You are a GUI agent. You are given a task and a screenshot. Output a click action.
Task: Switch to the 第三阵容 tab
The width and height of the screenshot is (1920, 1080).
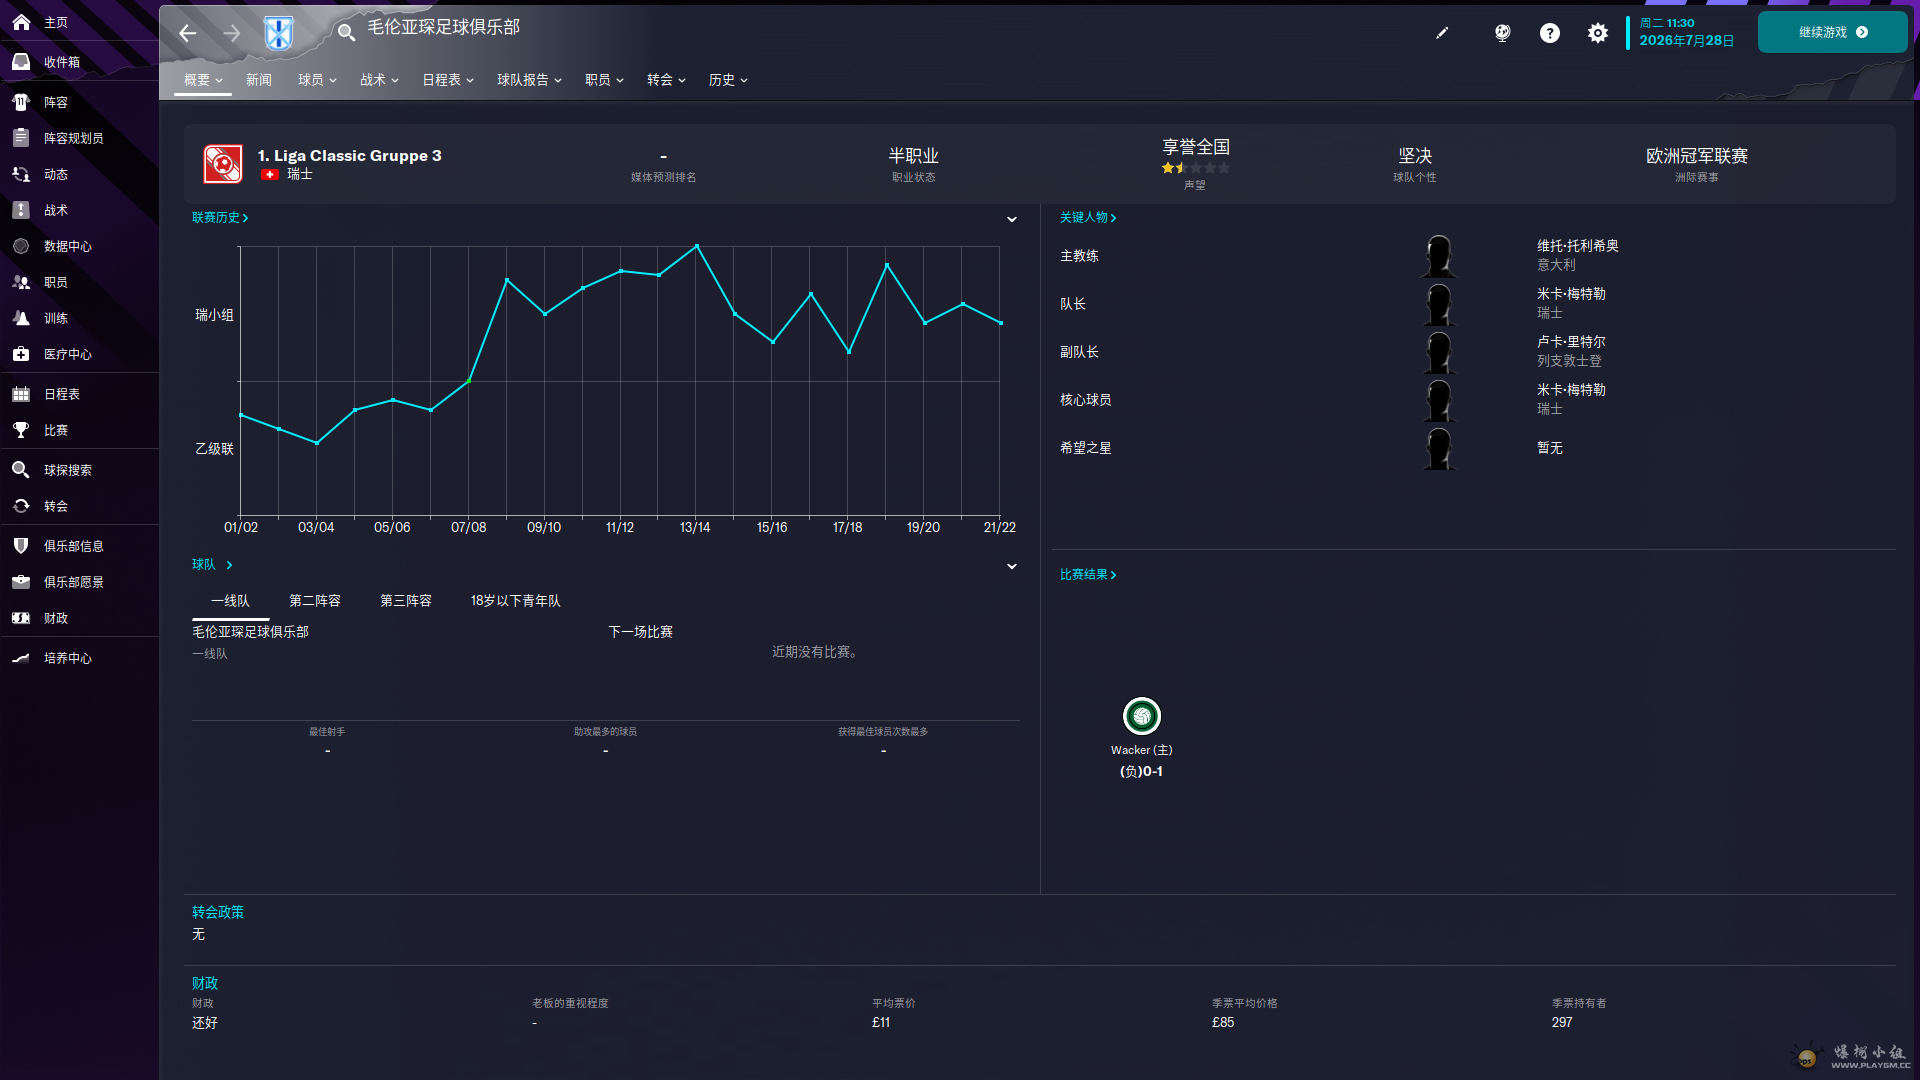click(406, 601)
